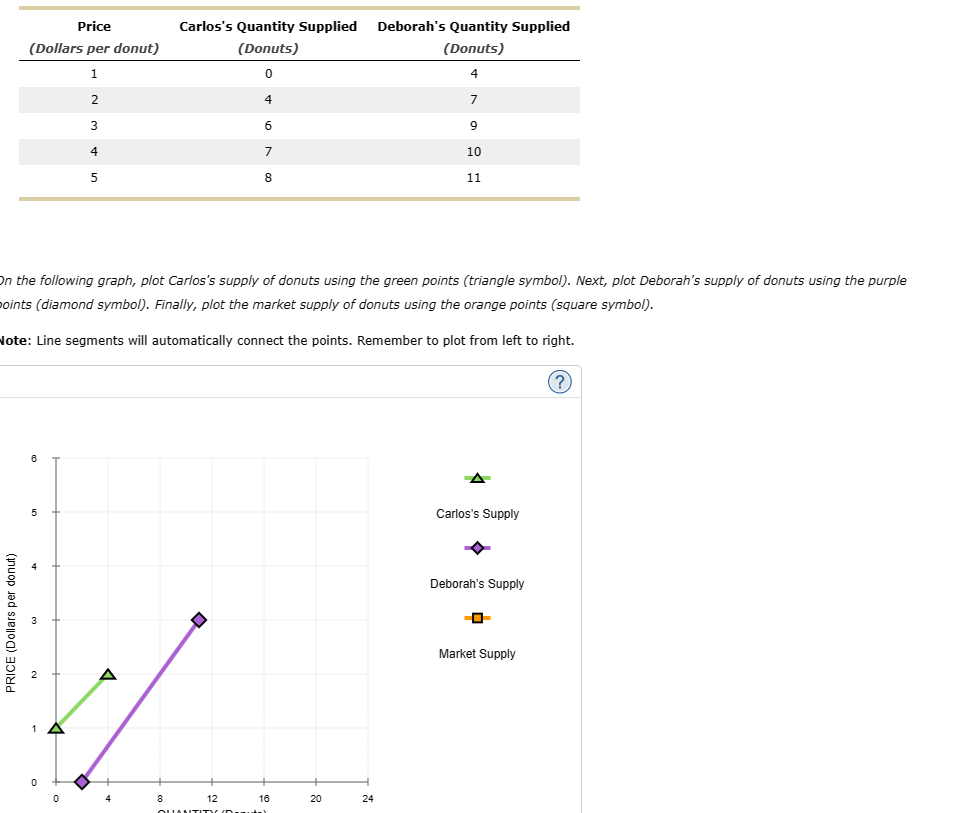
Task: Click the Deborah's Supply legend label
Action: 477,583
